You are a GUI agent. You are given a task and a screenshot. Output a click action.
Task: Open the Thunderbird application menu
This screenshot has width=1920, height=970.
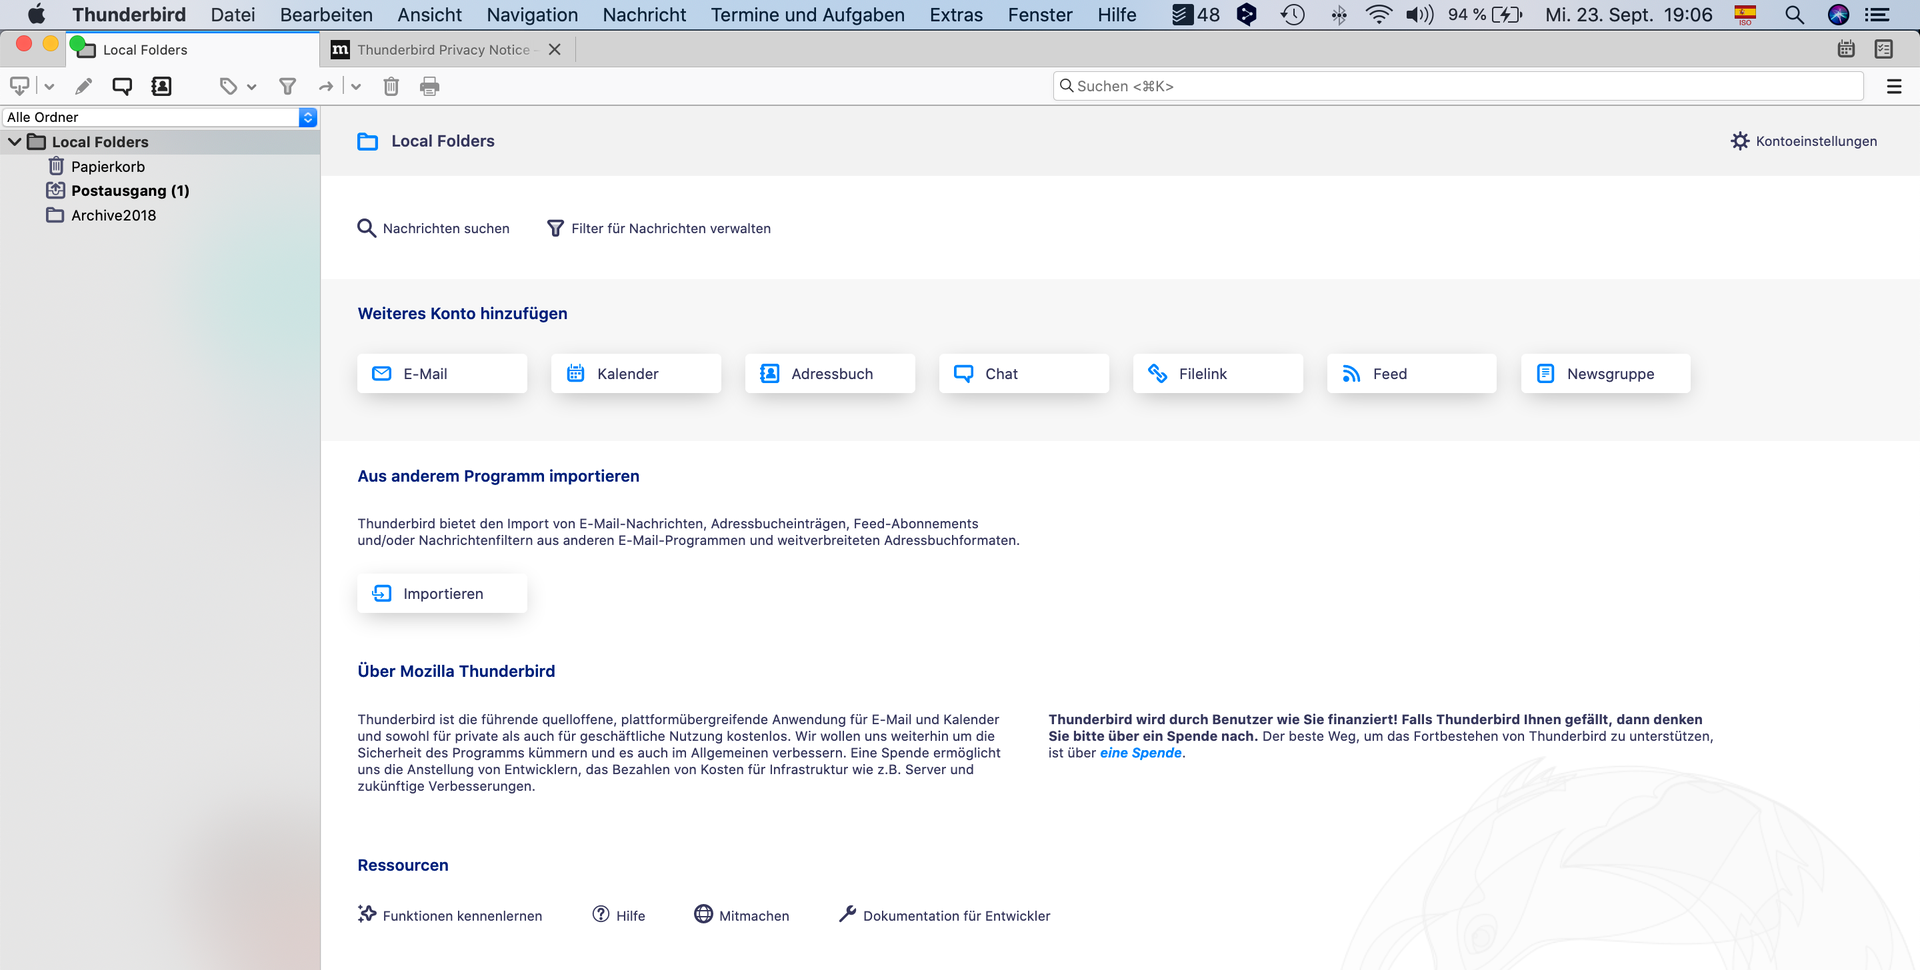(x=129, y=15)
